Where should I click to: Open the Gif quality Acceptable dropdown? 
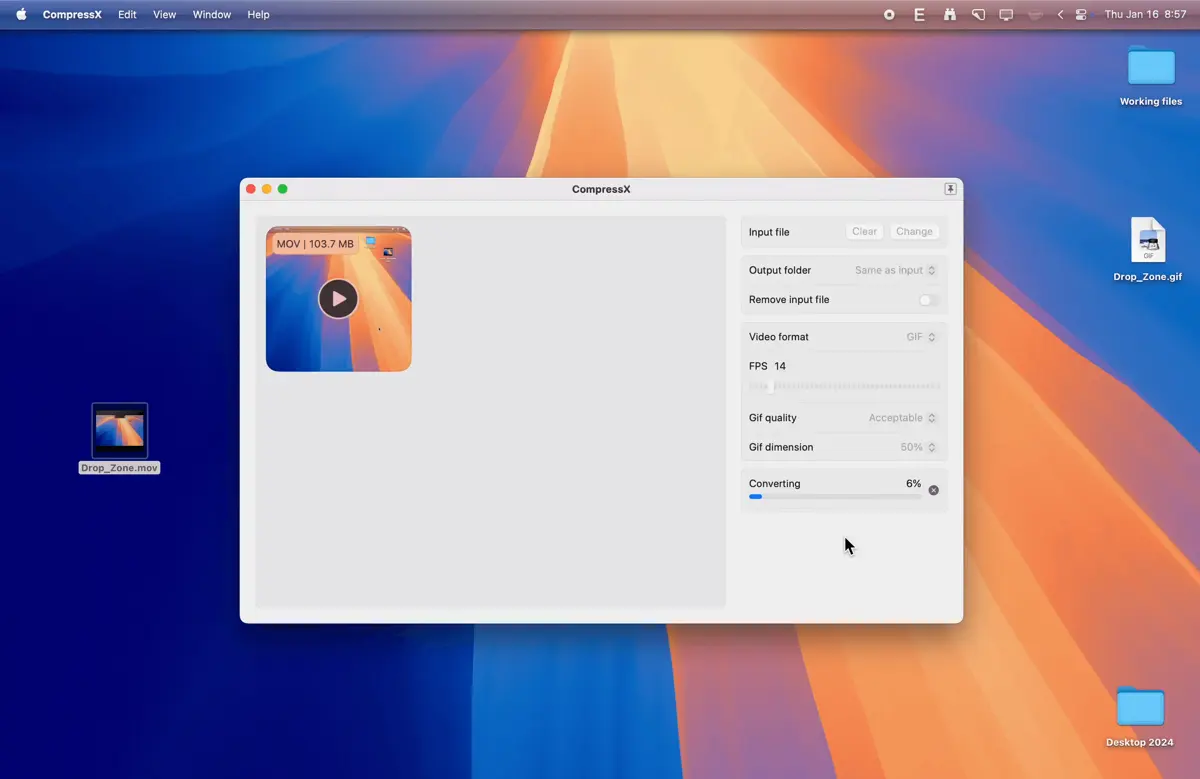click(902, 418)
